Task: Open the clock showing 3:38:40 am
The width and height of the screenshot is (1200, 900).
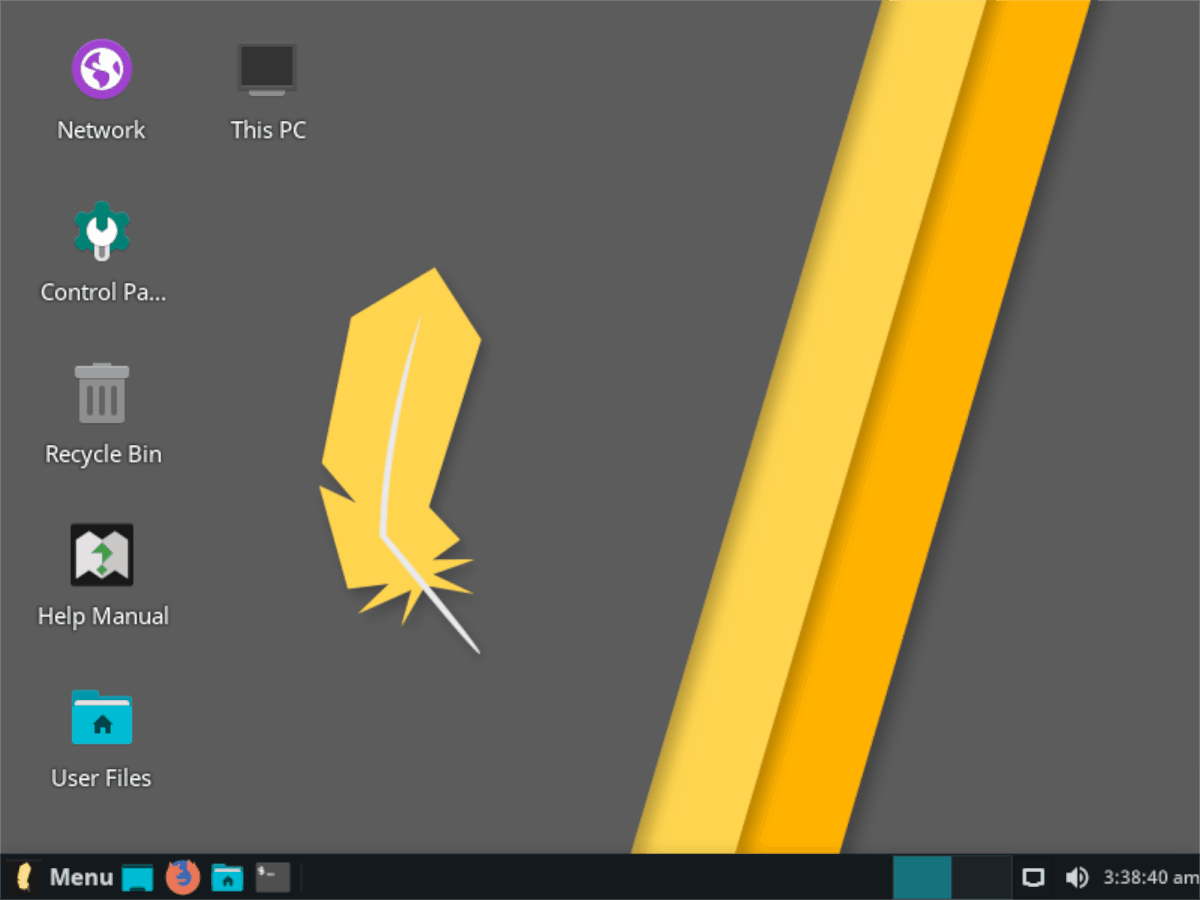Action: [1150, 877]
